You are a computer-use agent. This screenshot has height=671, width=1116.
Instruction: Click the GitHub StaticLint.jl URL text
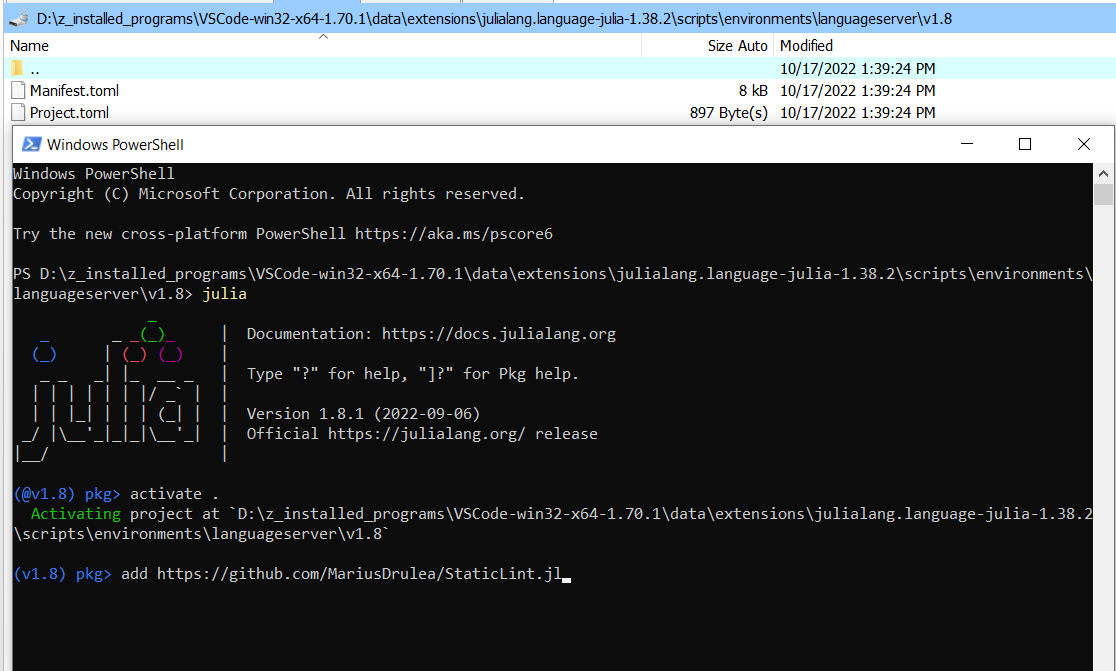coord(359,574)
